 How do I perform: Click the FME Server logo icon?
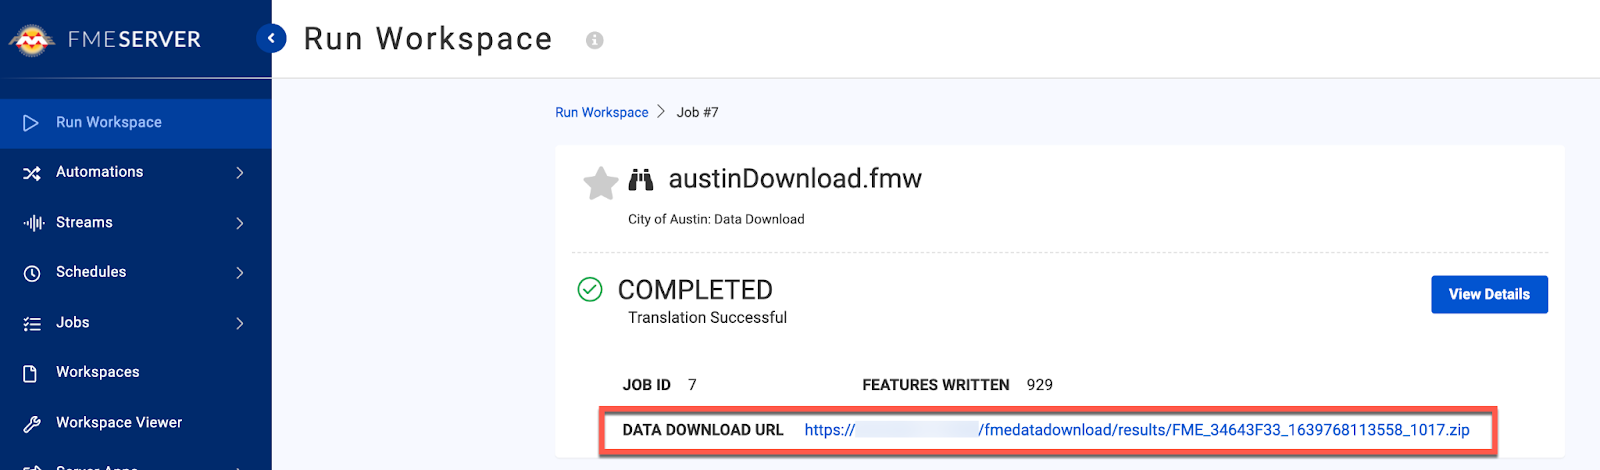(x=31, y=40)
